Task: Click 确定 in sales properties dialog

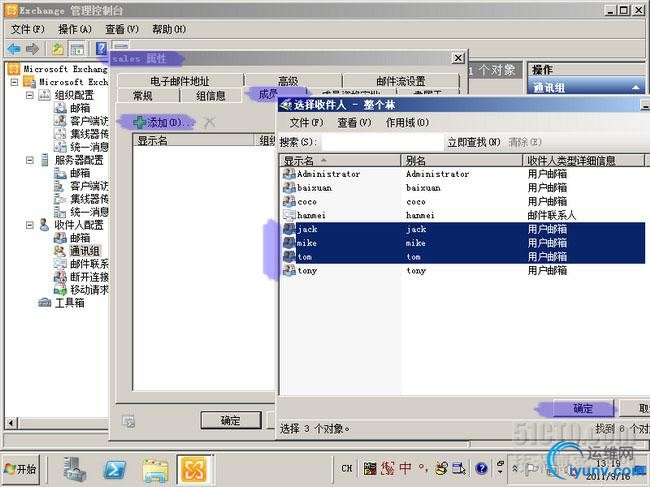Action: point(231,420)
